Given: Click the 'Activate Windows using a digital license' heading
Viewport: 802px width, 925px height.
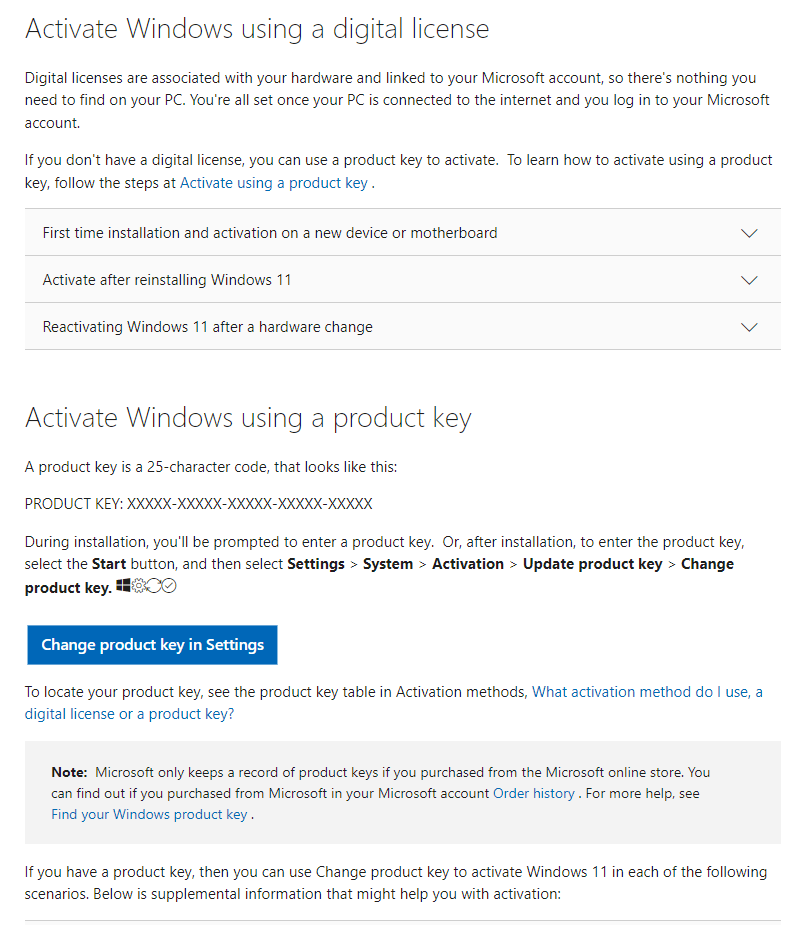Looking at the screenshot, I should click(257, 29).
